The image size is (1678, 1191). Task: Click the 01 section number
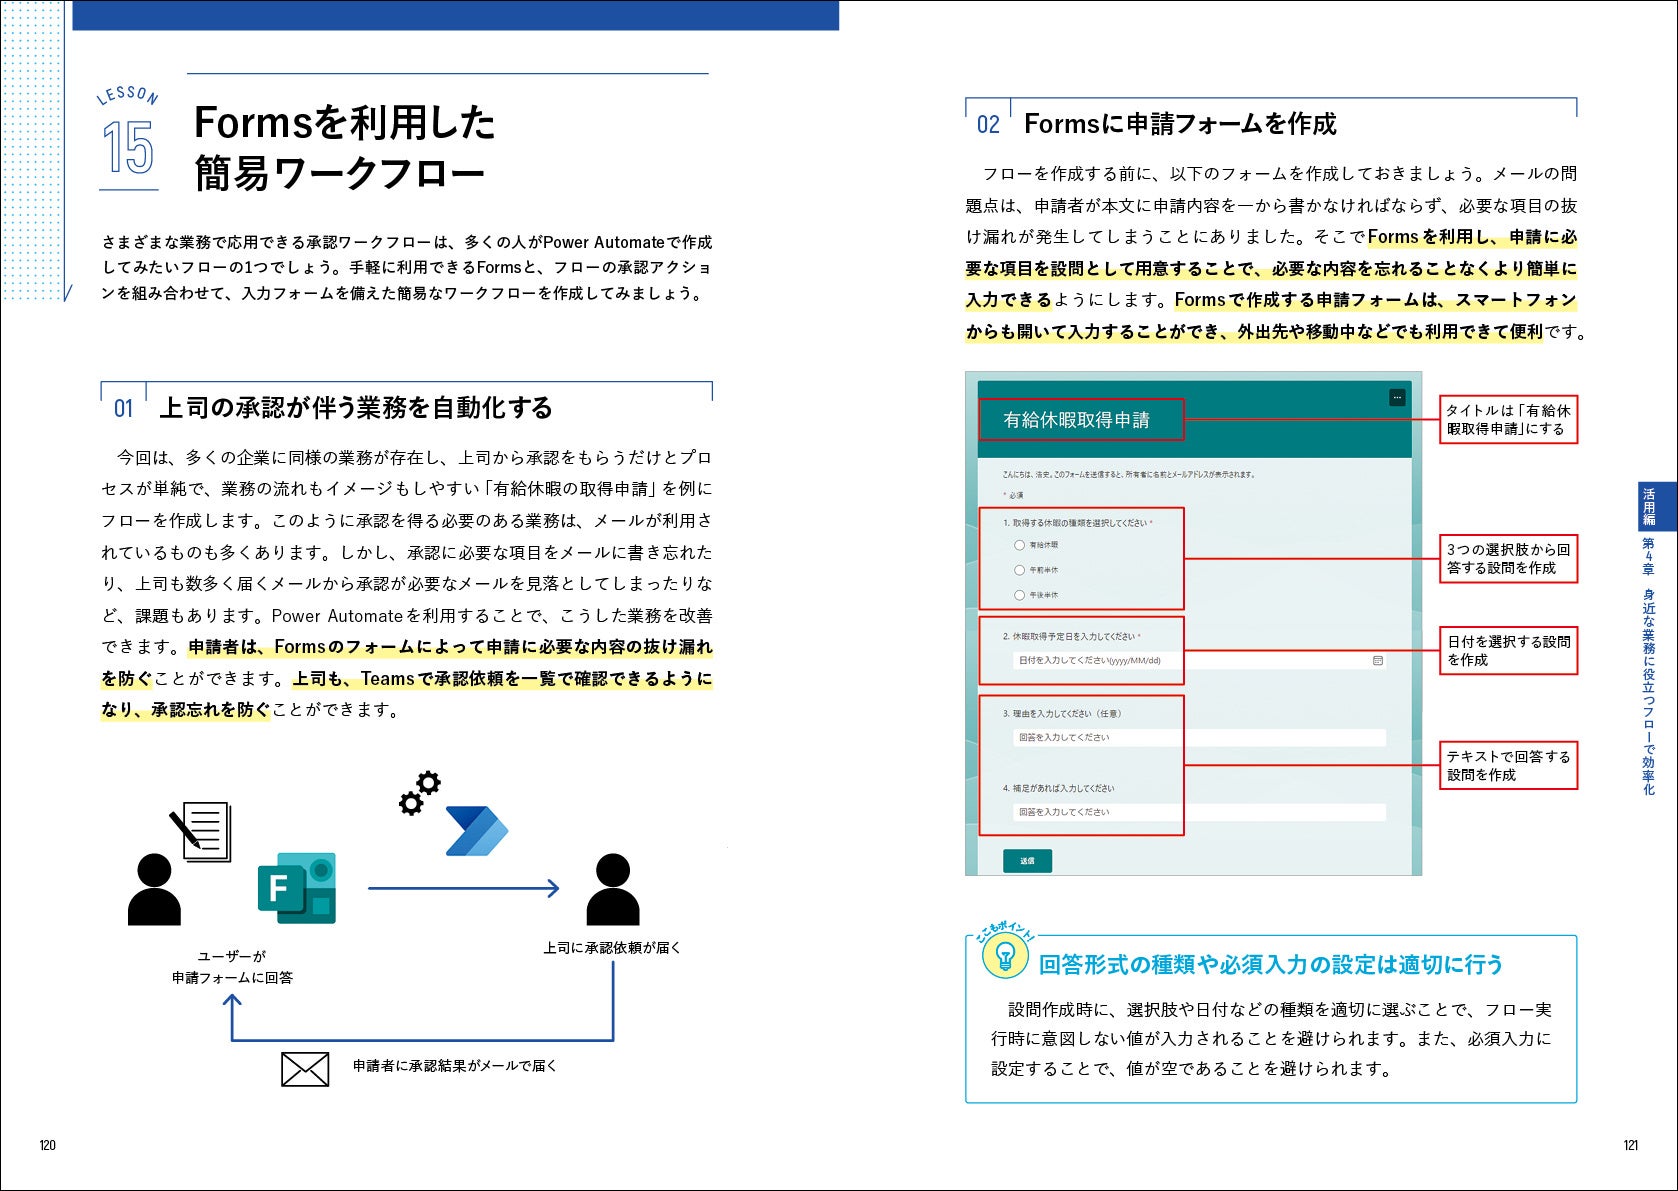[123, 408]
